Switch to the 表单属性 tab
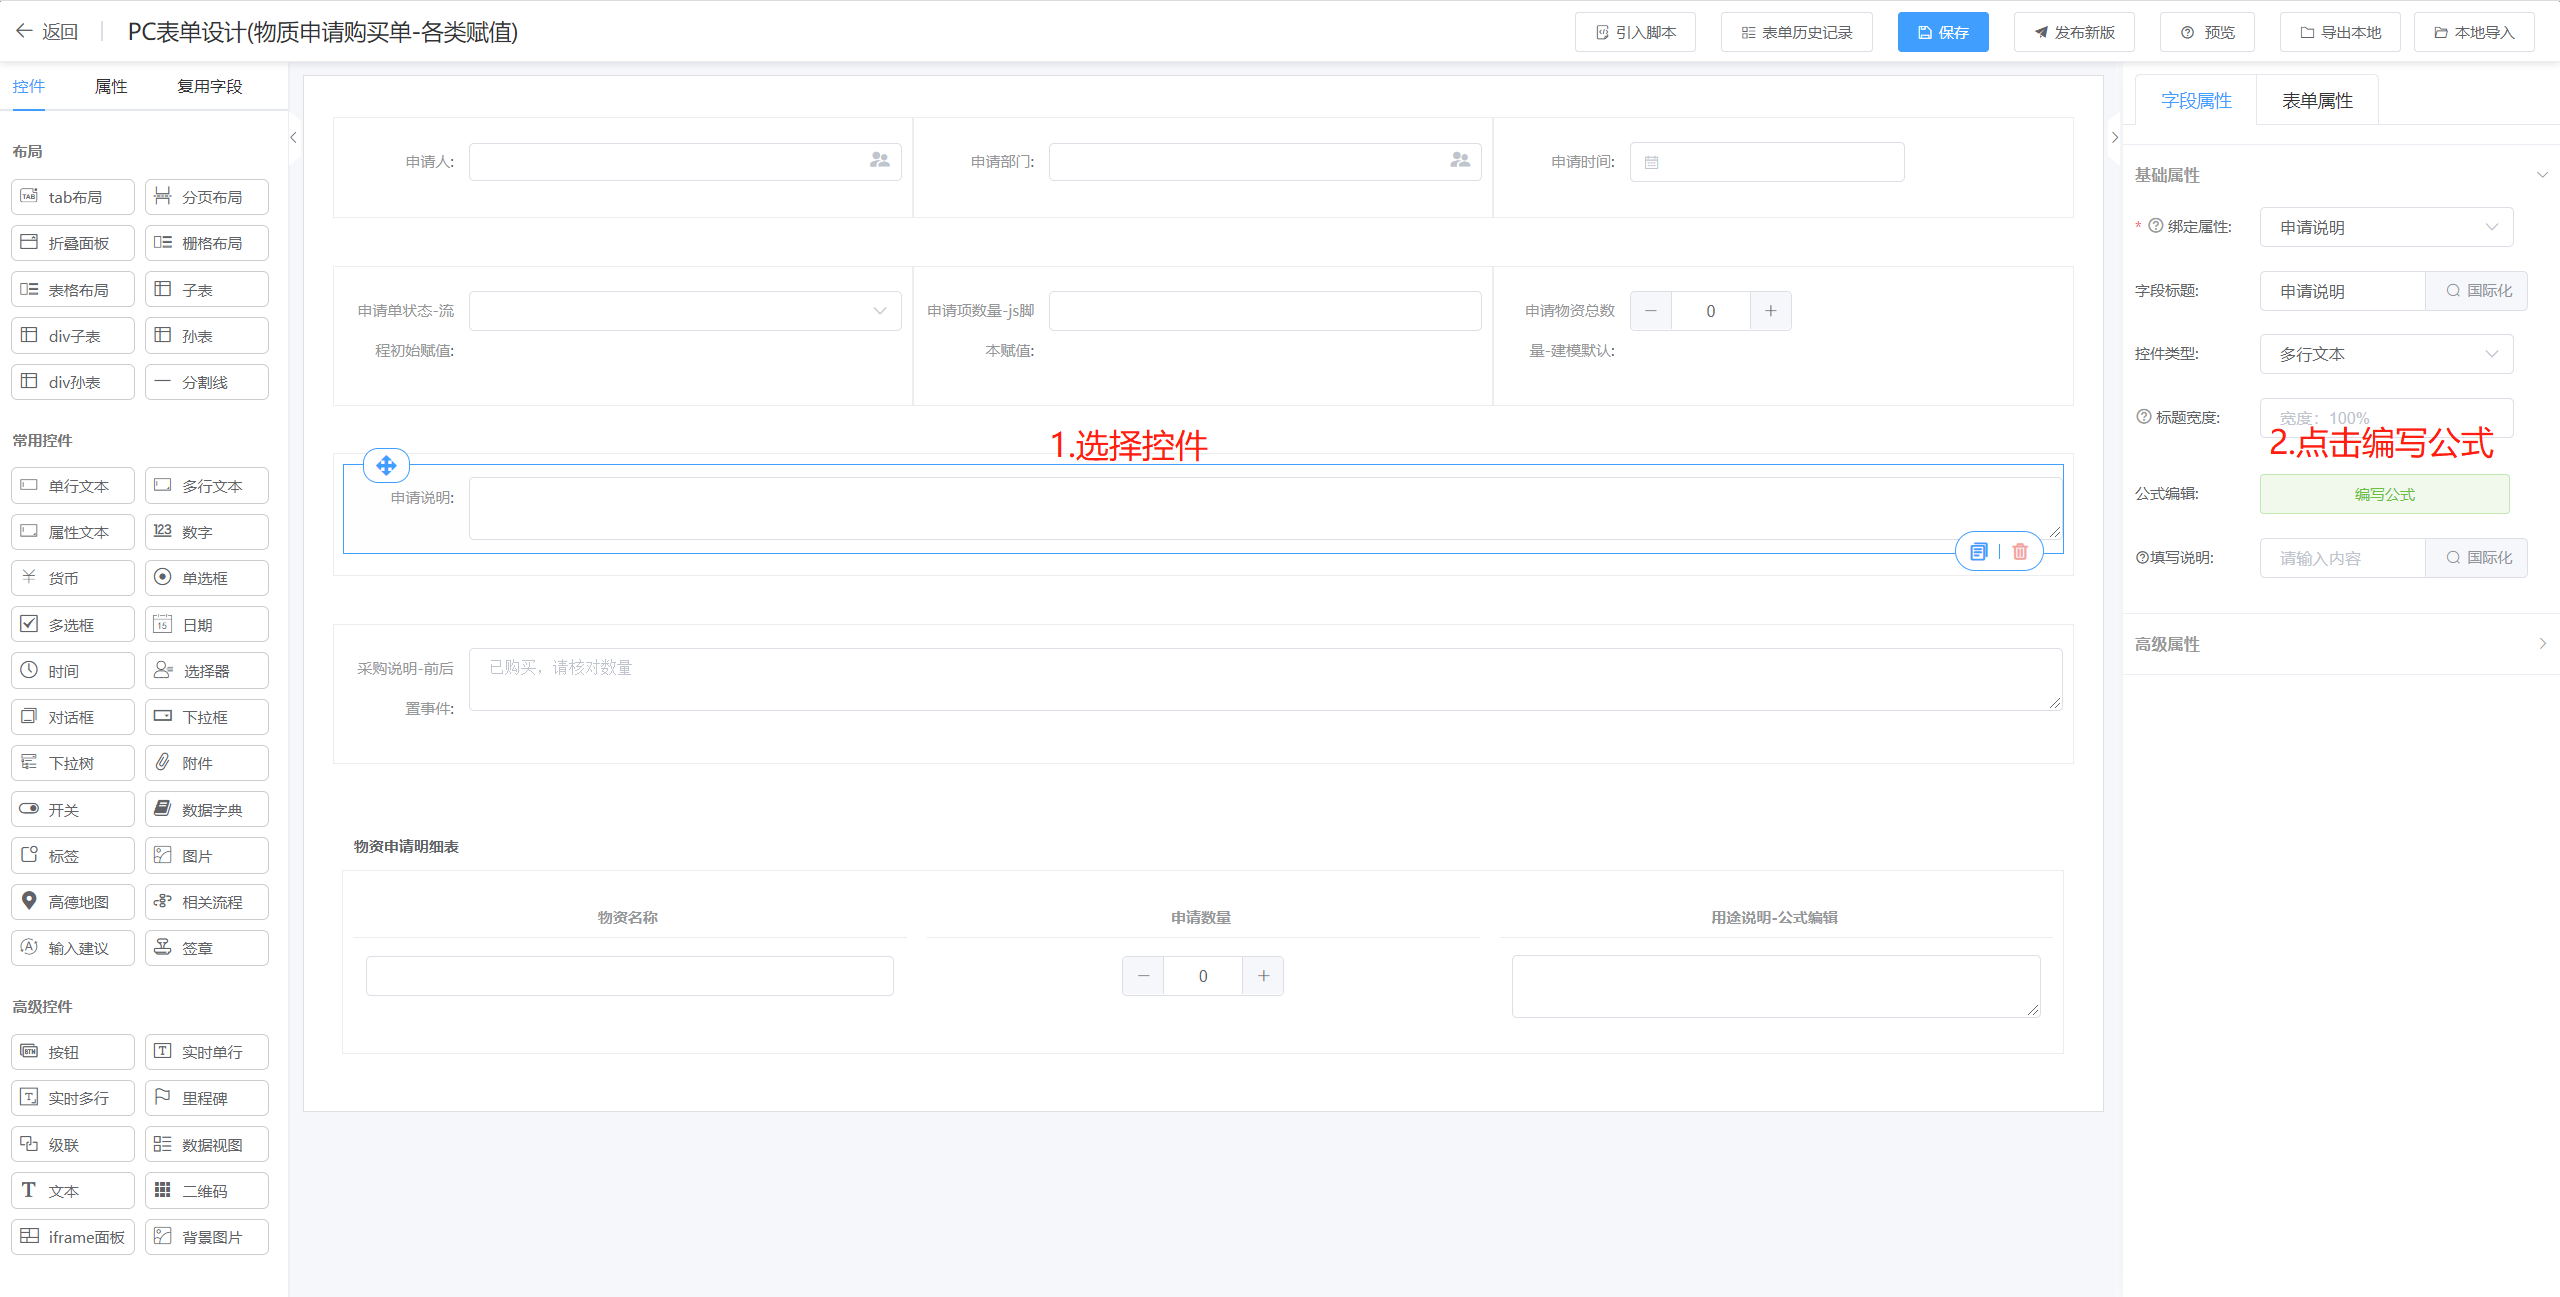This screenshot has height=1297, width=2560. tap(2316, 100)
